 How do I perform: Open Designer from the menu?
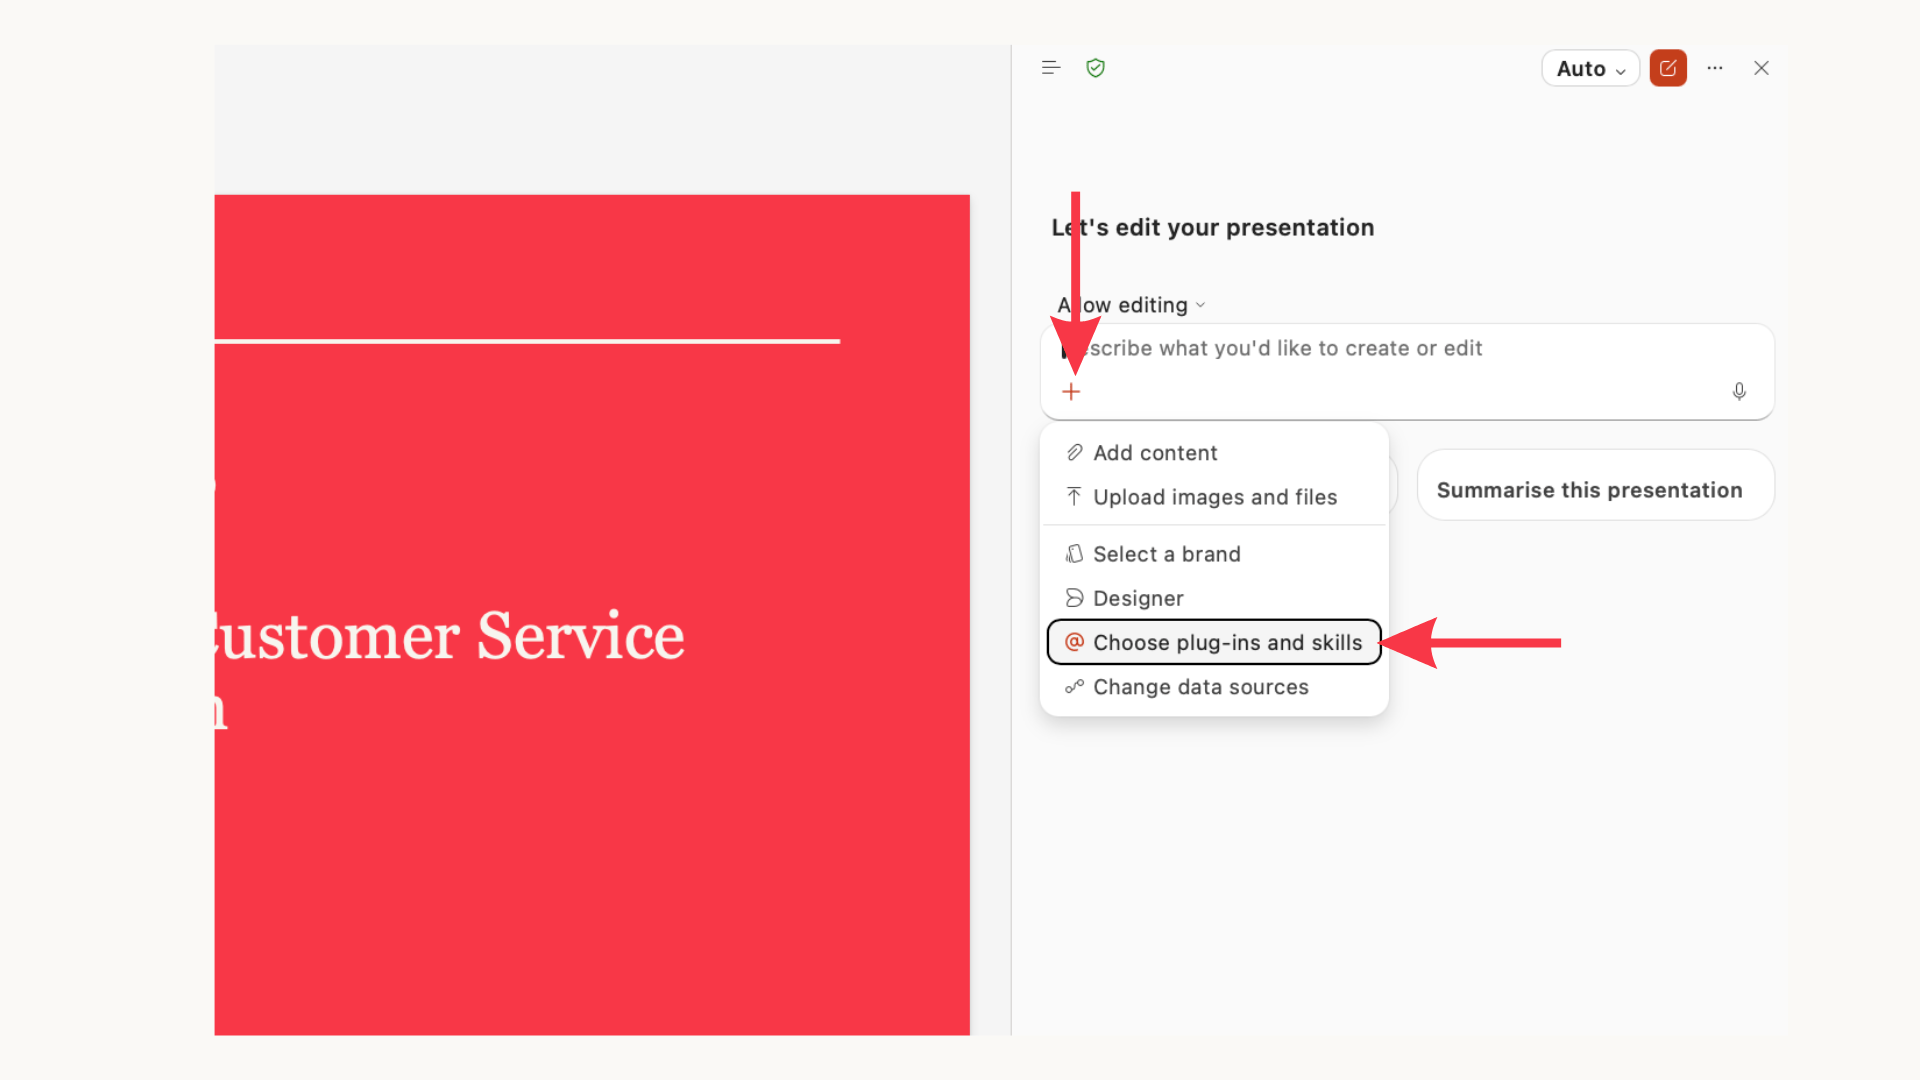[1214, 598]
